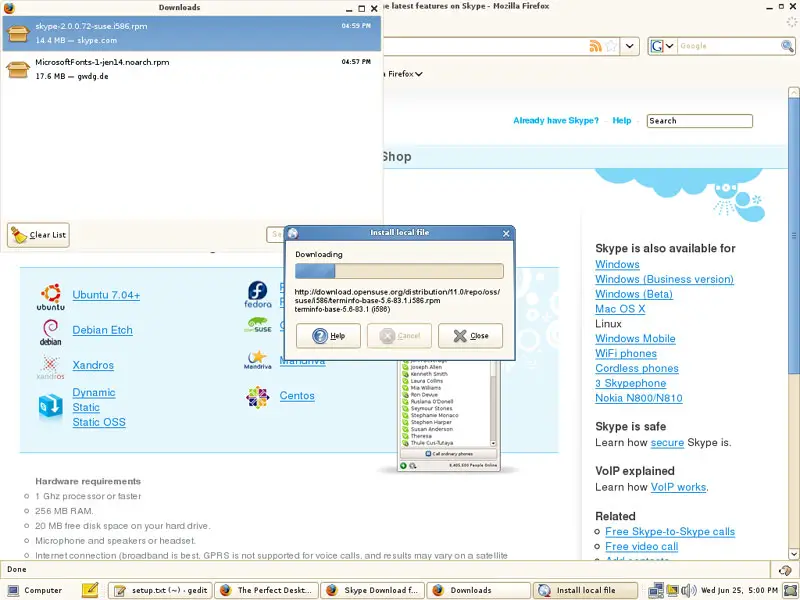The width and height of the screenshot is (800, 600).
Task: Click the status bar icon at right of Done bar
Action: coord(785,570)
